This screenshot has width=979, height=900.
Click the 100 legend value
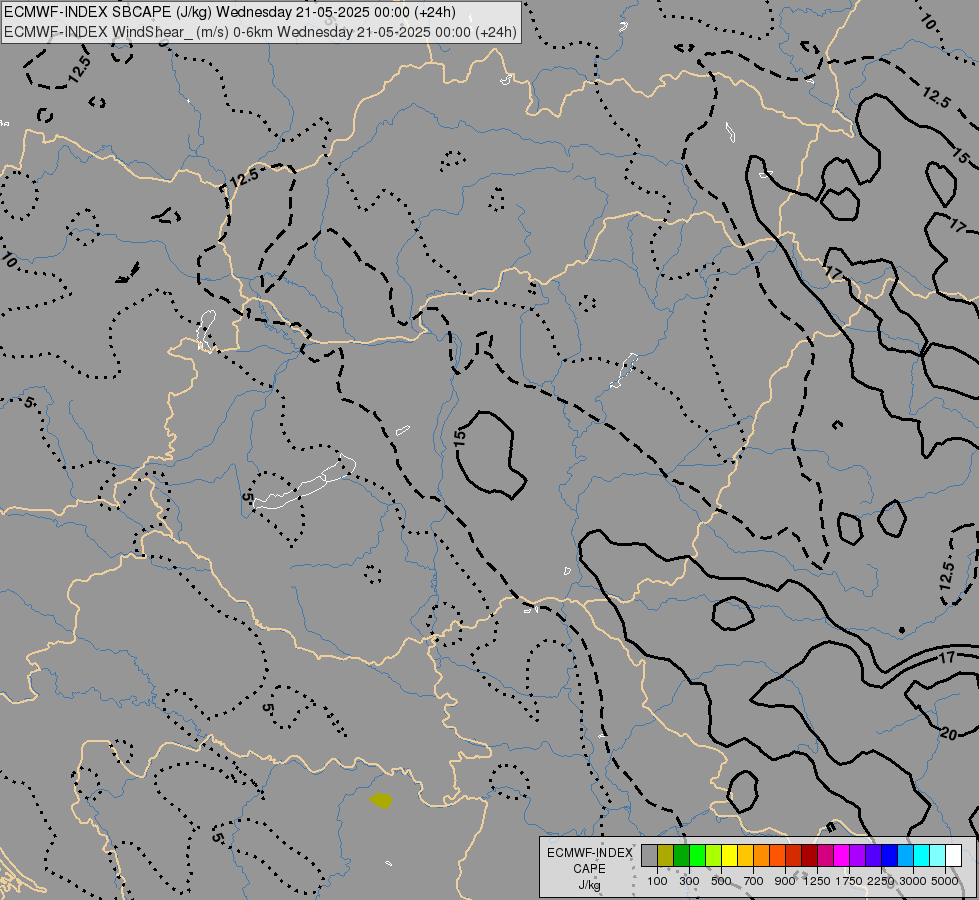click(657, 881)
